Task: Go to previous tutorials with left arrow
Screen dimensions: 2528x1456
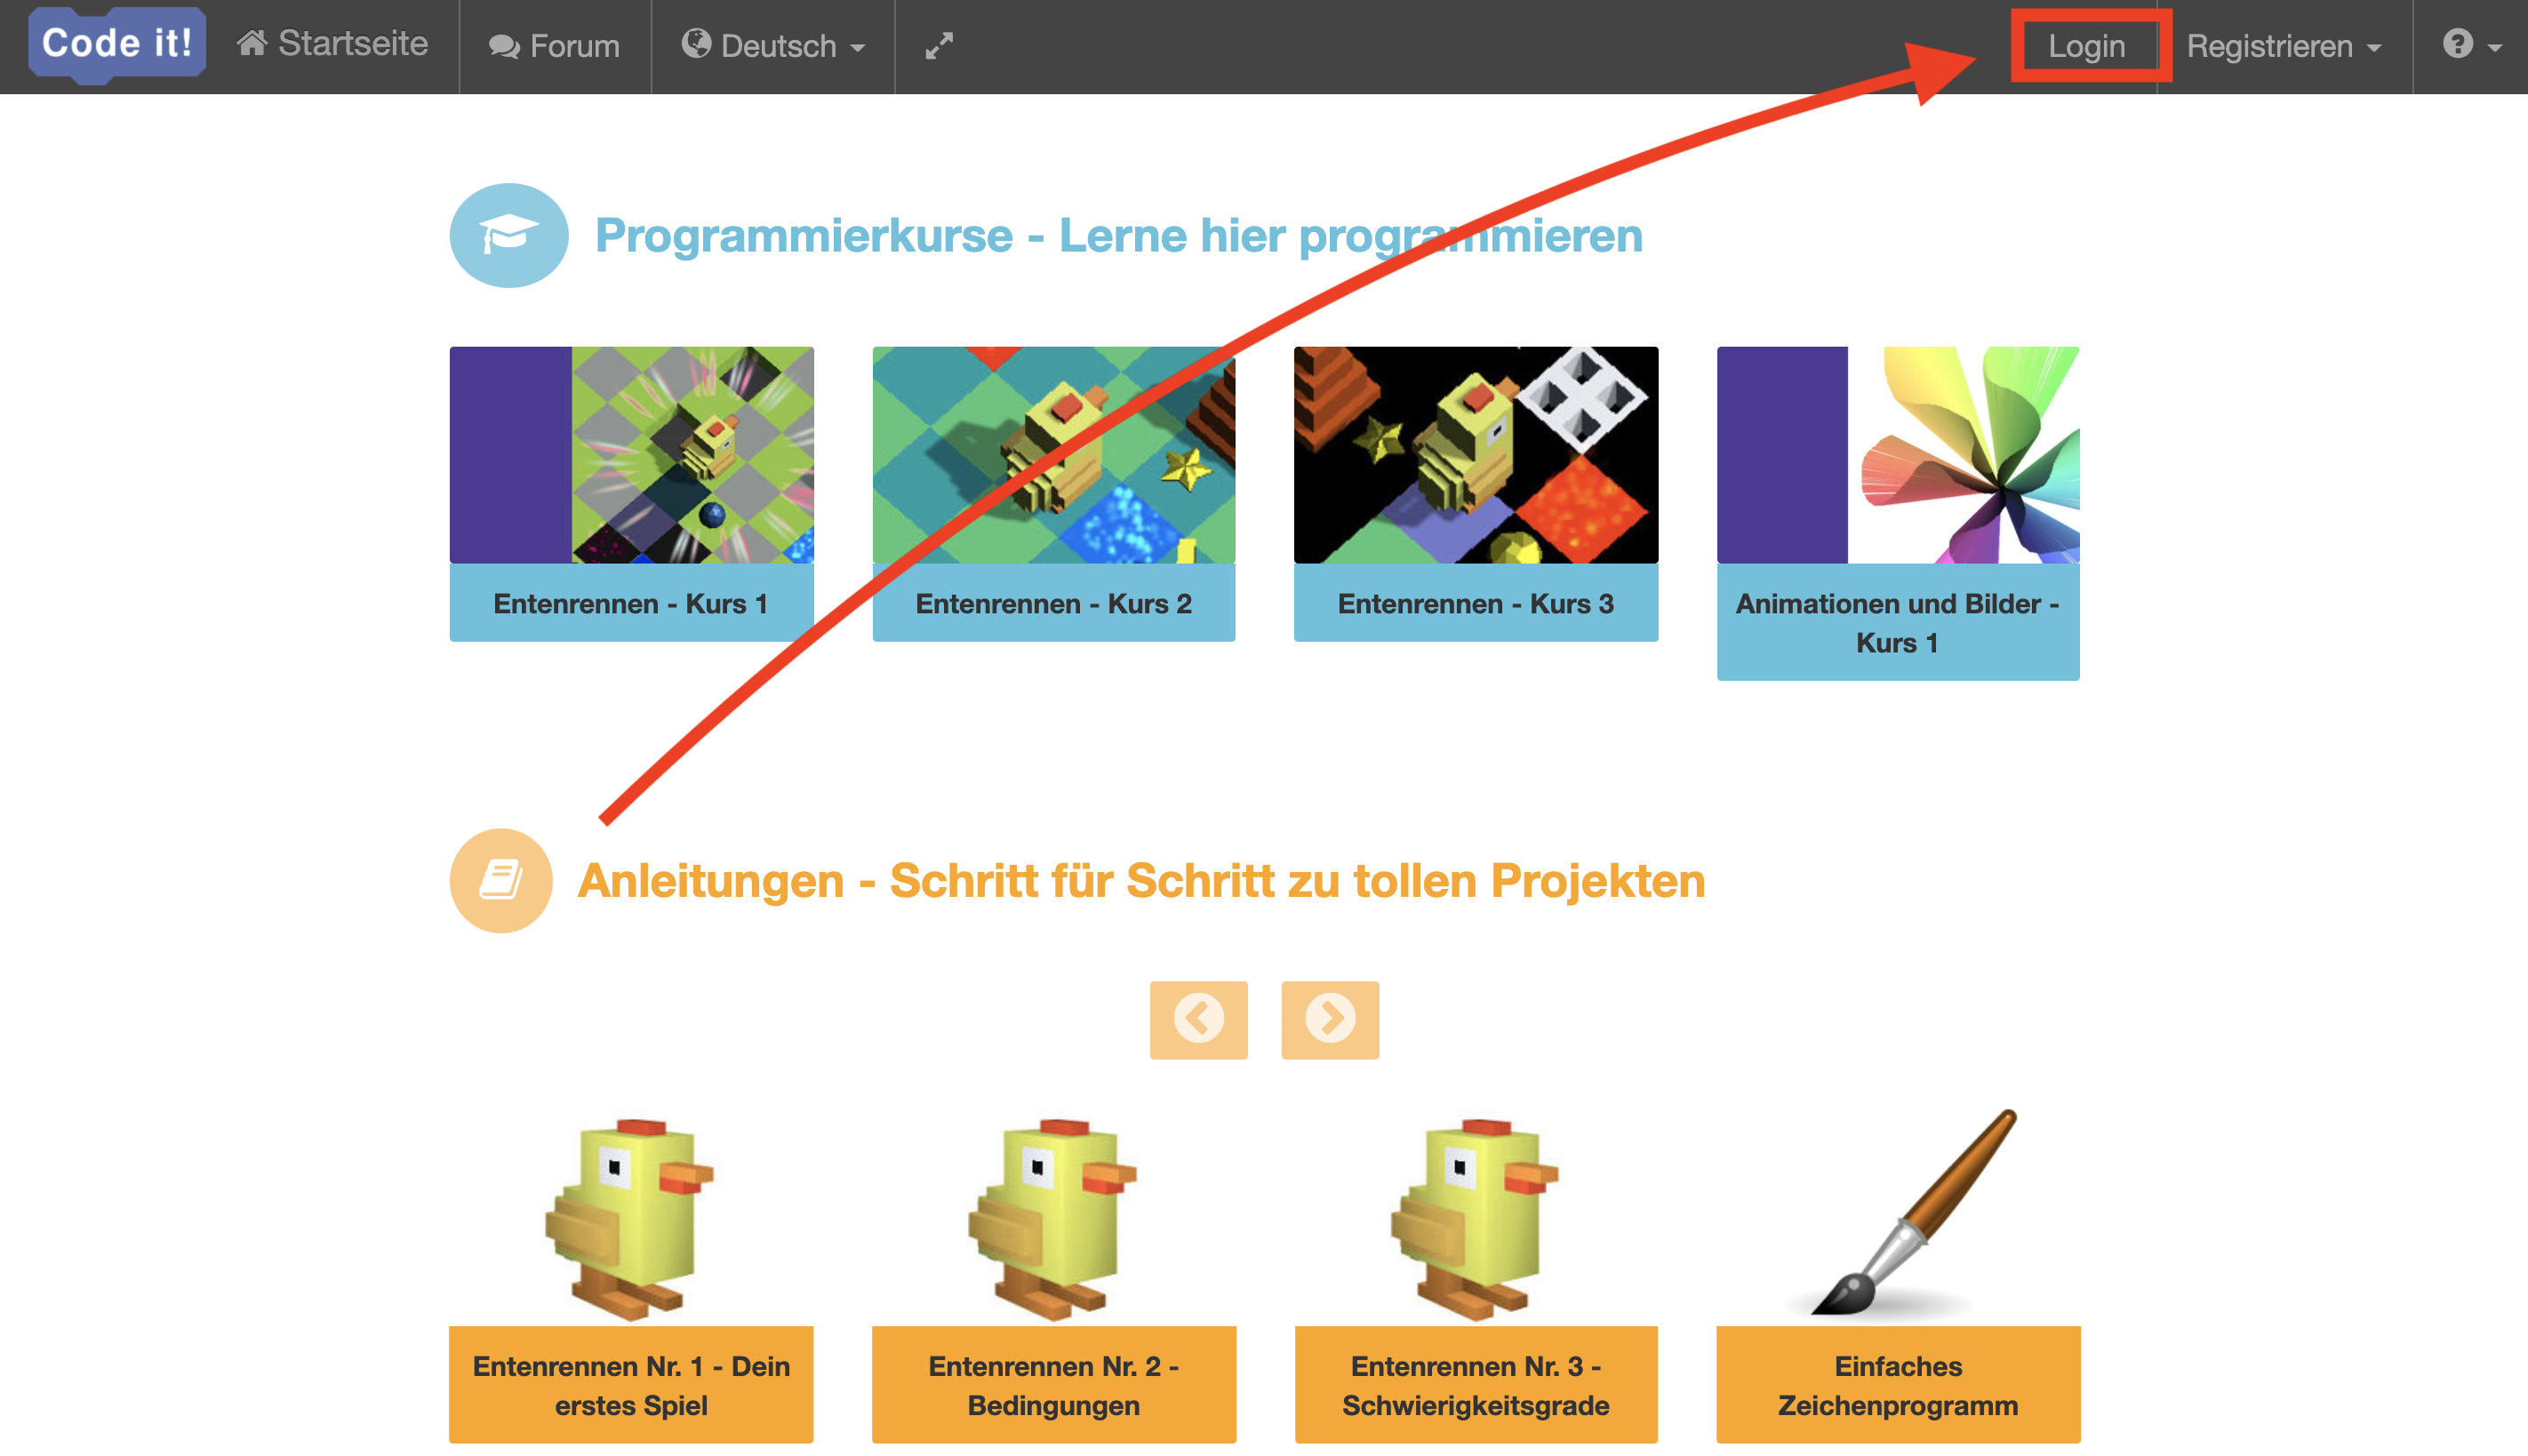Action: [1198, 1019]
